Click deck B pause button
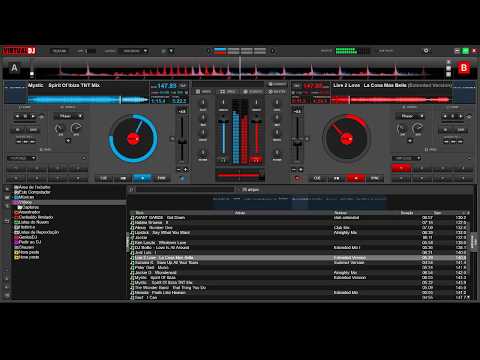480x360 pixels. point(336,178)
